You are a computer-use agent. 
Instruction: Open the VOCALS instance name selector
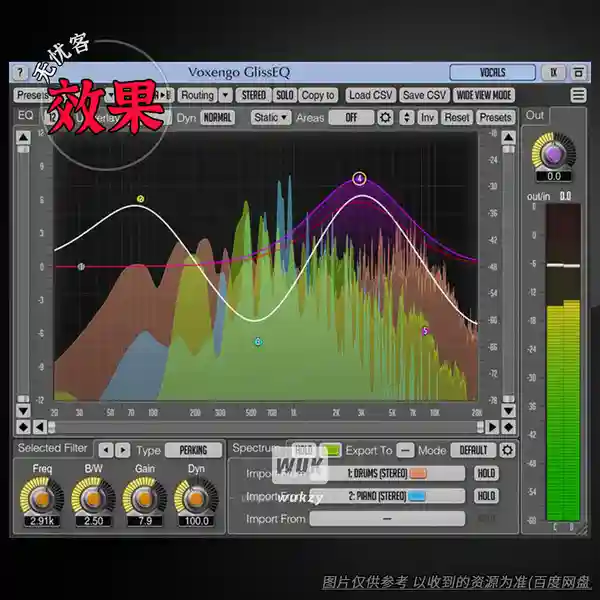click(492, 73)
